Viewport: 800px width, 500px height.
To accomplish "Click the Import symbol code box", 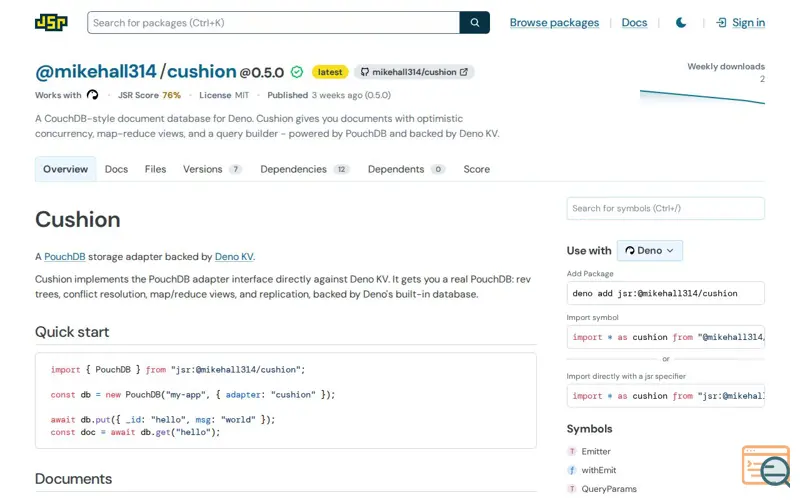I will 665,337.
